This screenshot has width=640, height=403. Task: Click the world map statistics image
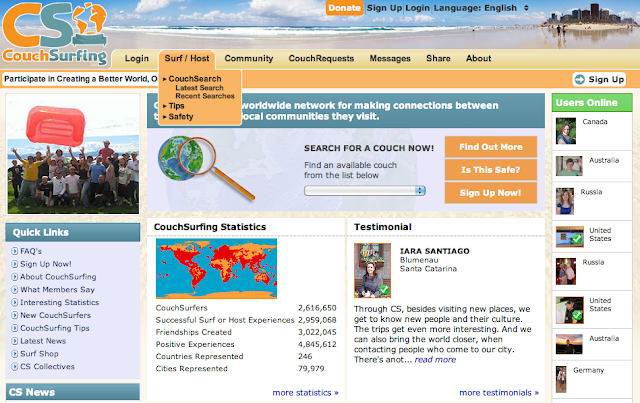coord(216,269)
